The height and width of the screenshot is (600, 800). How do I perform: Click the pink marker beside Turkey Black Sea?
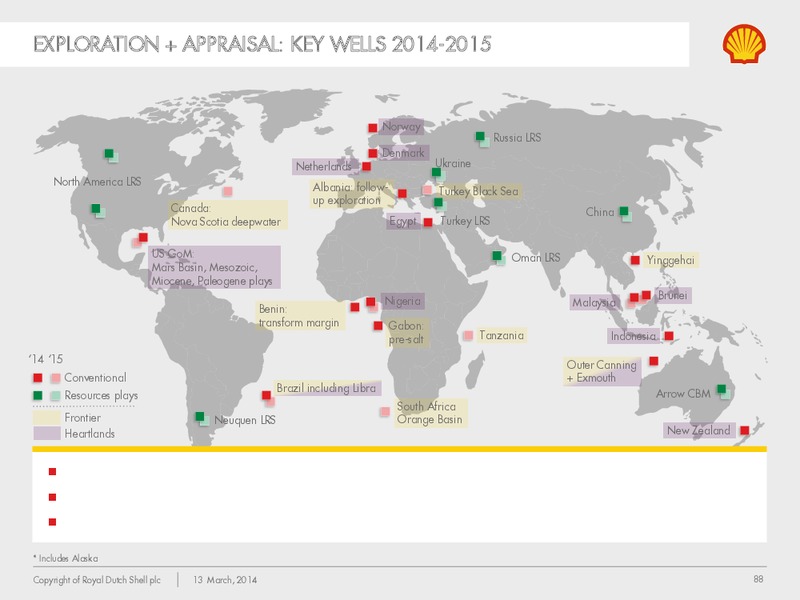tap(428, 190)
